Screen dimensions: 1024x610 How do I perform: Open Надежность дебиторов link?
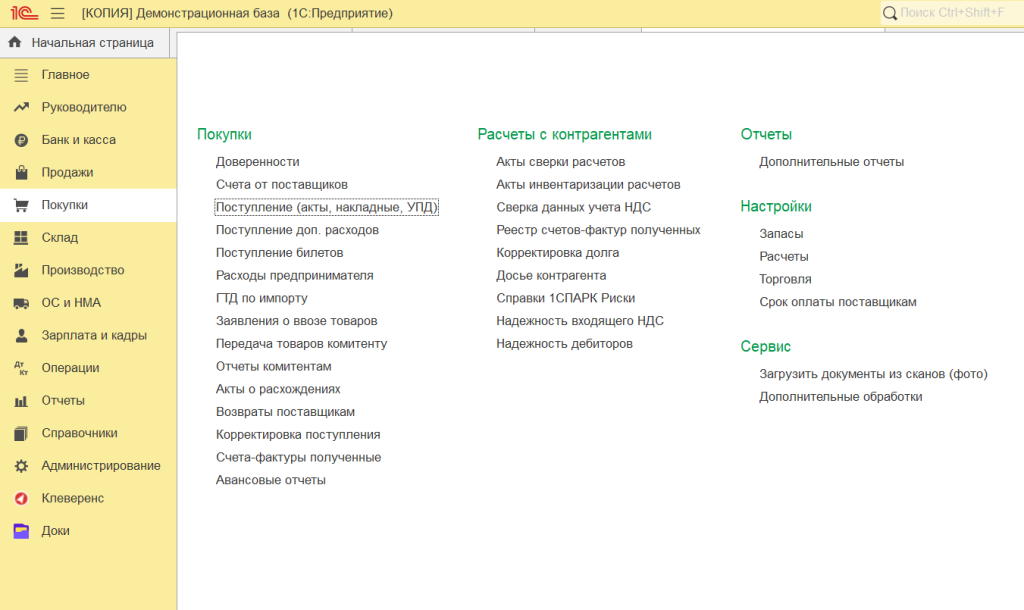point(564,344)
